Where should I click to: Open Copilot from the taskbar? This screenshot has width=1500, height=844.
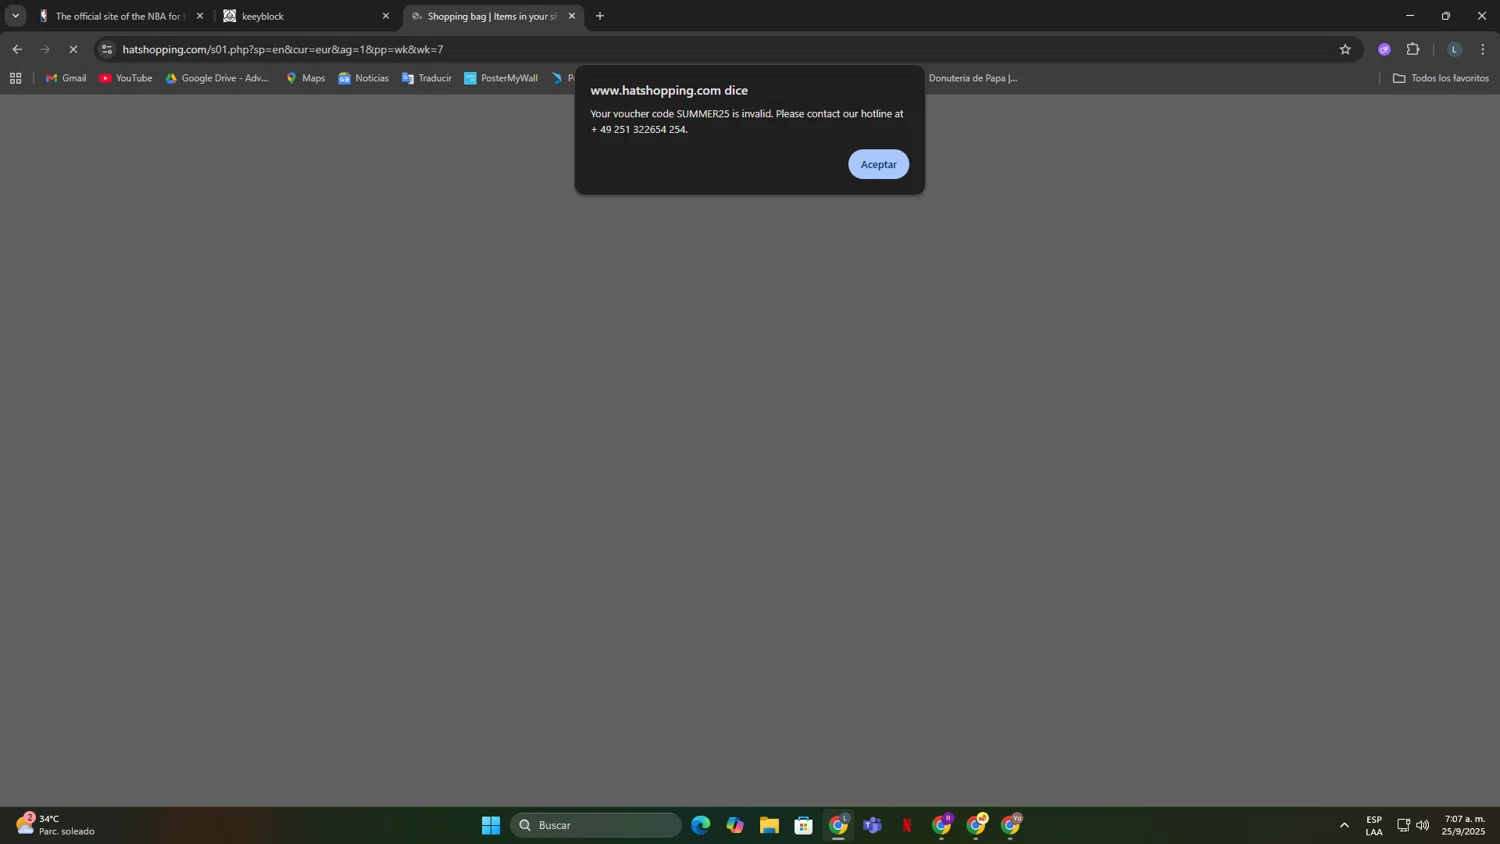735,825
